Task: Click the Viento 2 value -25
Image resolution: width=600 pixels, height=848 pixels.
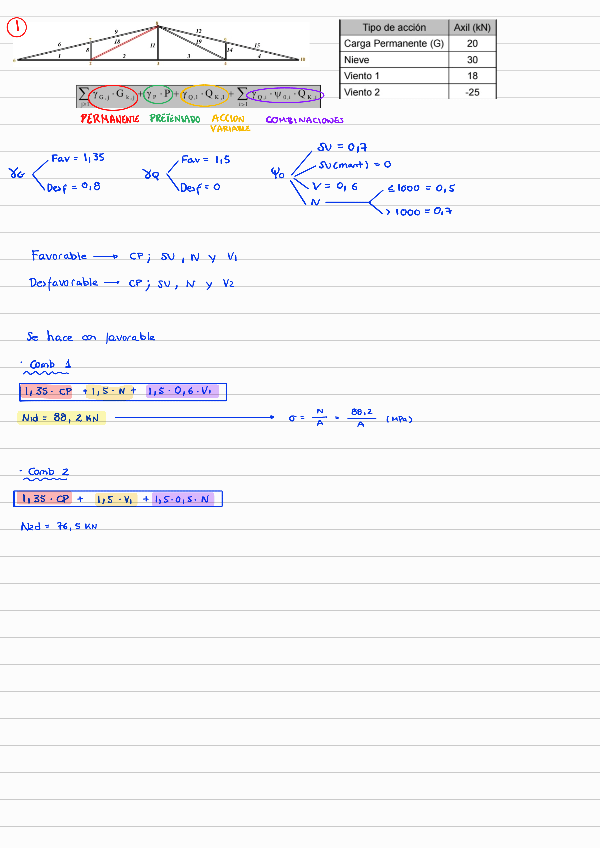Action: [x=472, y=91]
